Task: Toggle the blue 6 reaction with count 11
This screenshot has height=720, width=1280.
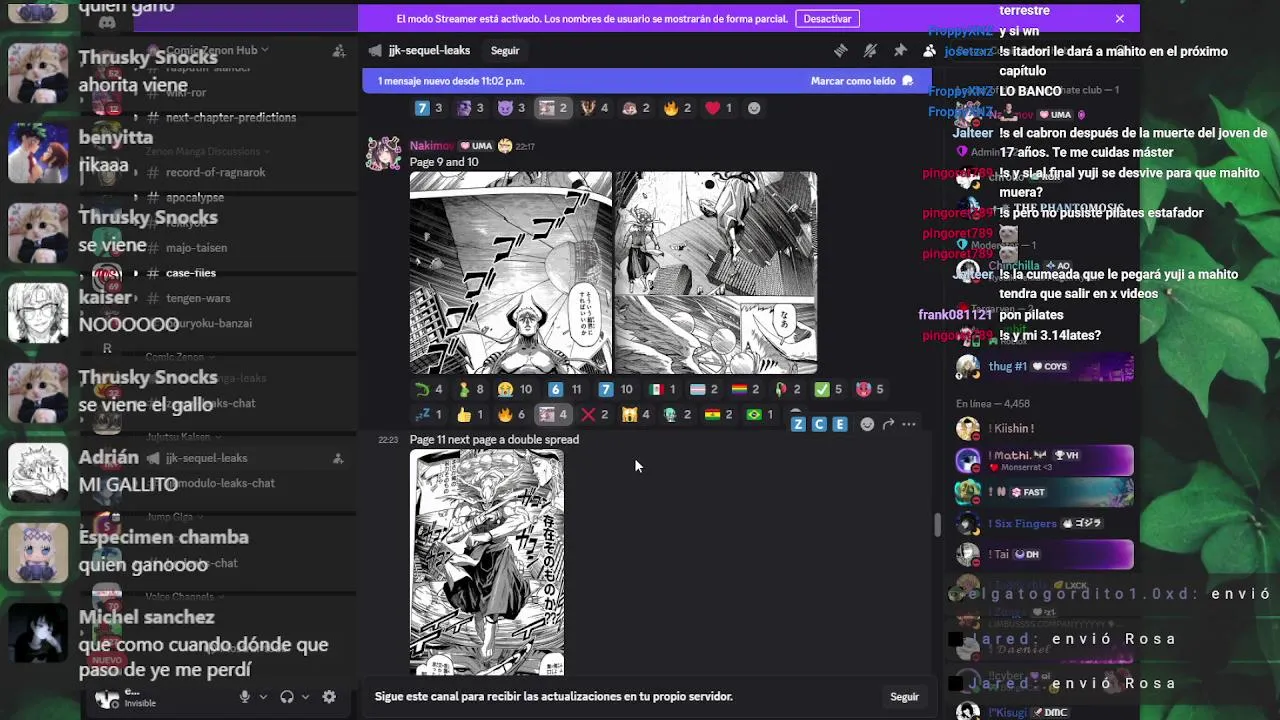Action: 565,389
